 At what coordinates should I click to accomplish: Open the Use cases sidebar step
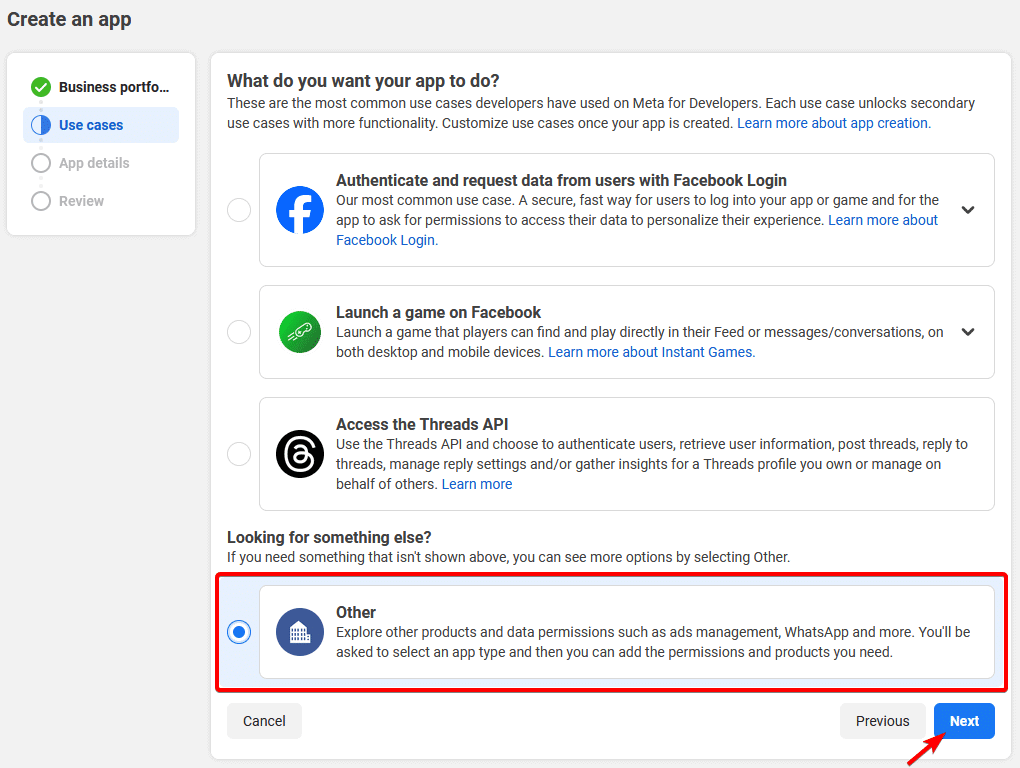coord(88,124)
